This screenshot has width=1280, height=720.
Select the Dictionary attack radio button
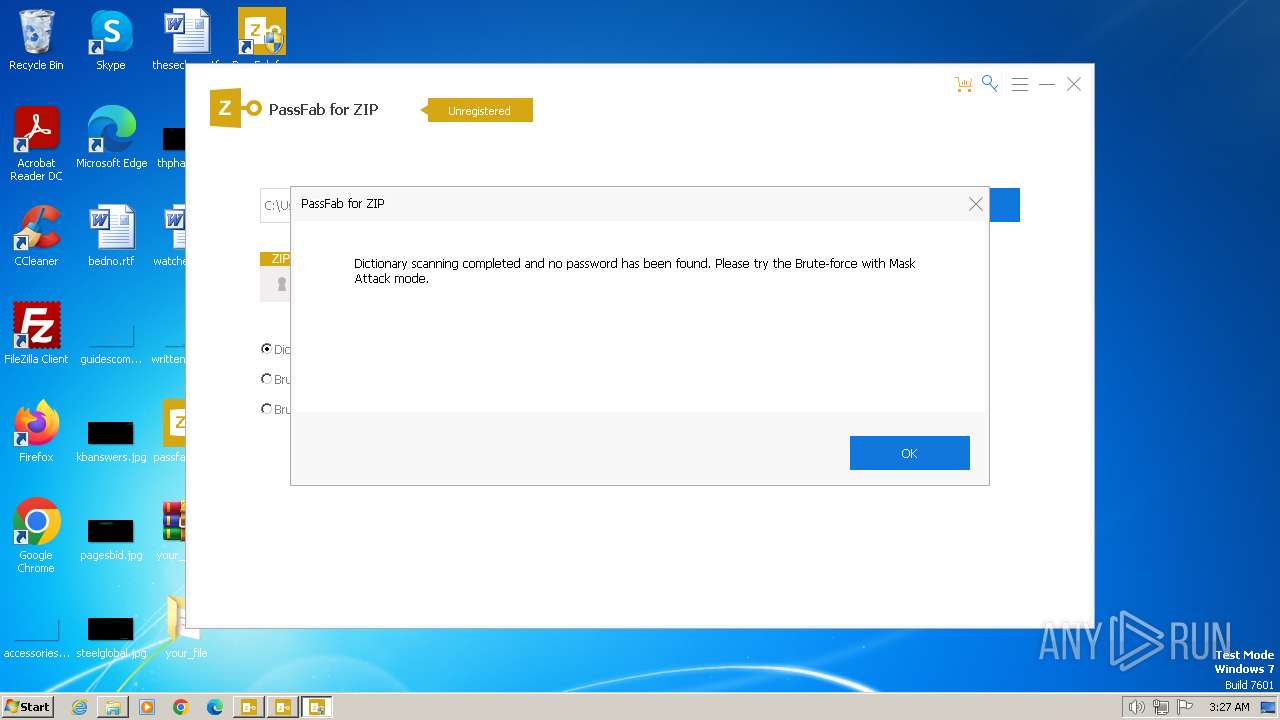click(266, 349)
